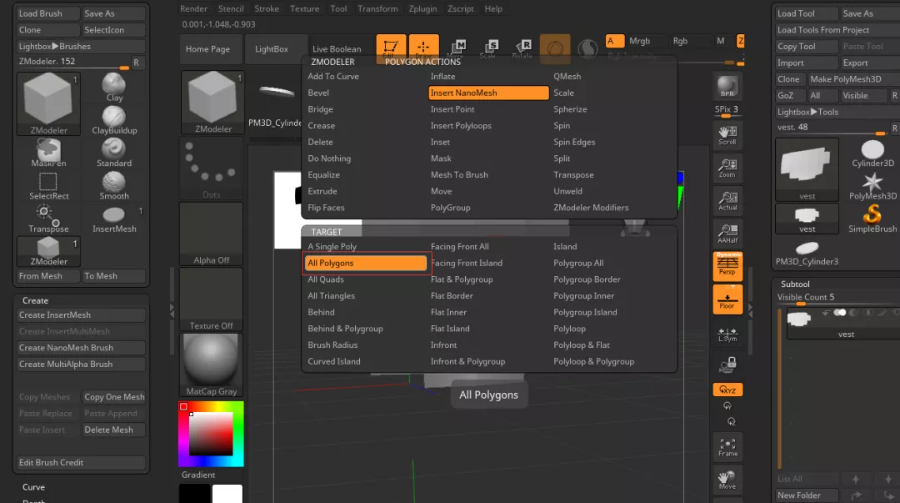Toggle the Floor grid button
Screen dimensions: 900x503
tap(727, 299)
